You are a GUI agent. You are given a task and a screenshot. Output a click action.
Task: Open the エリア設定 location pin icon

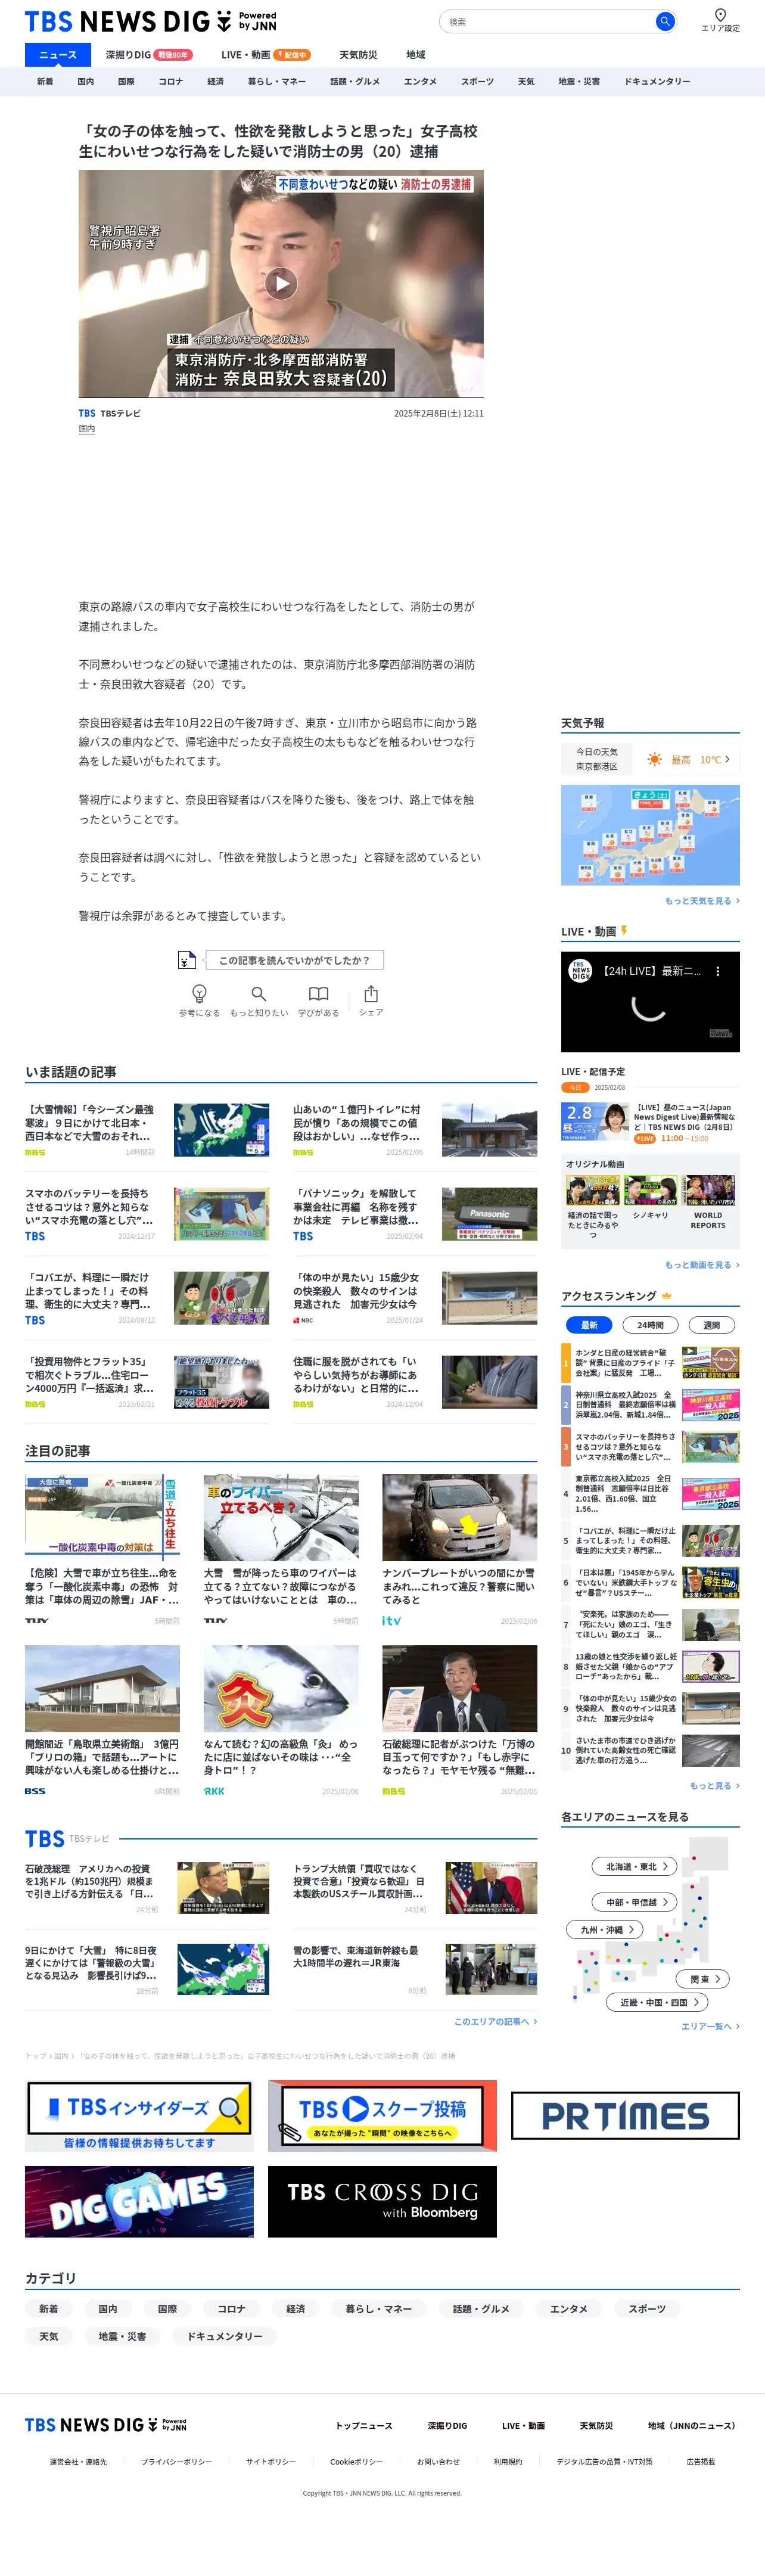tap(720, 15)
